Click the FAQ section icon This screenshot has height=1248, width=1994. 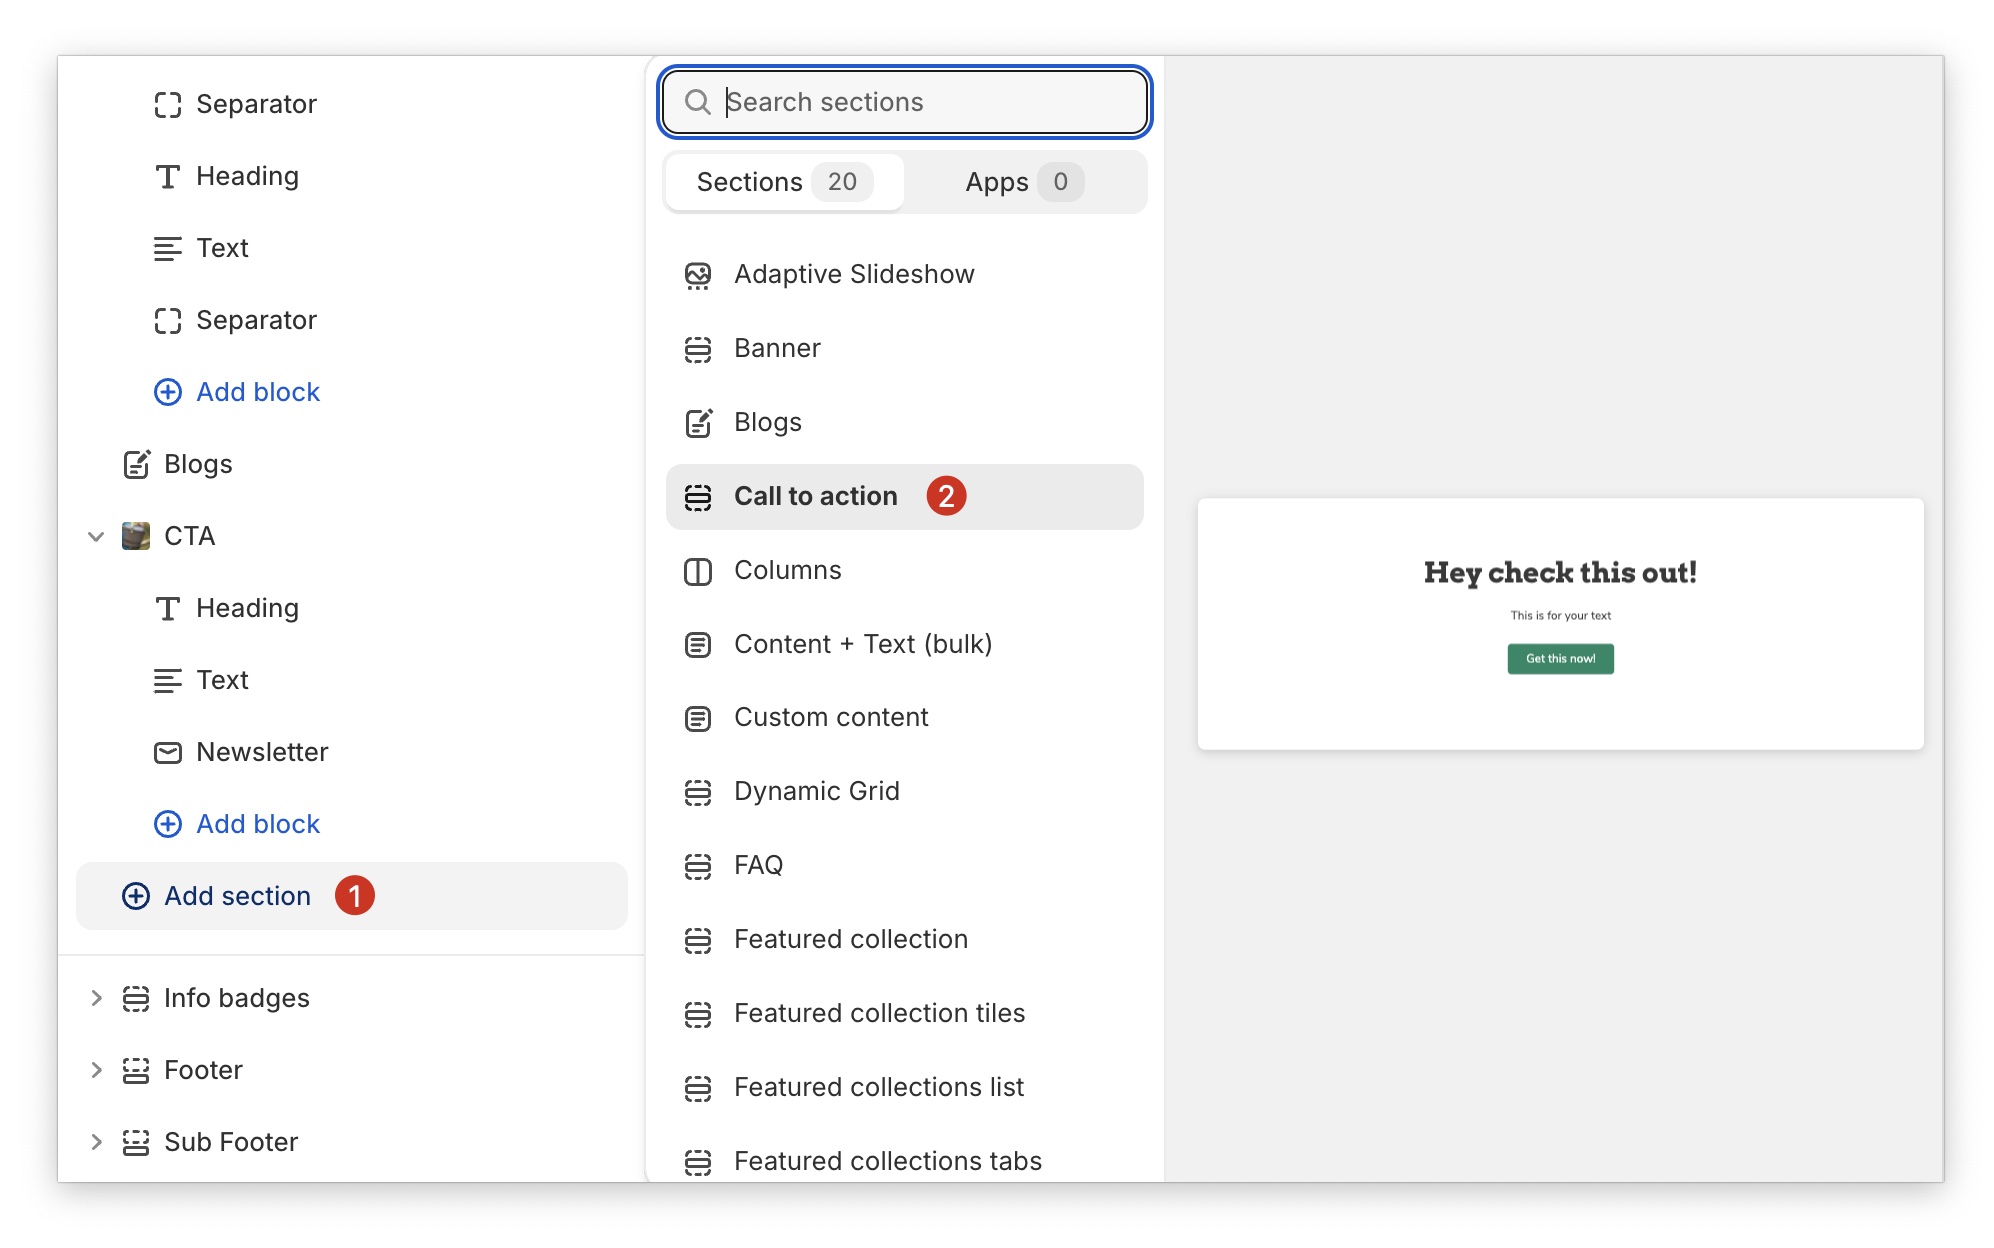click(697, 866)
